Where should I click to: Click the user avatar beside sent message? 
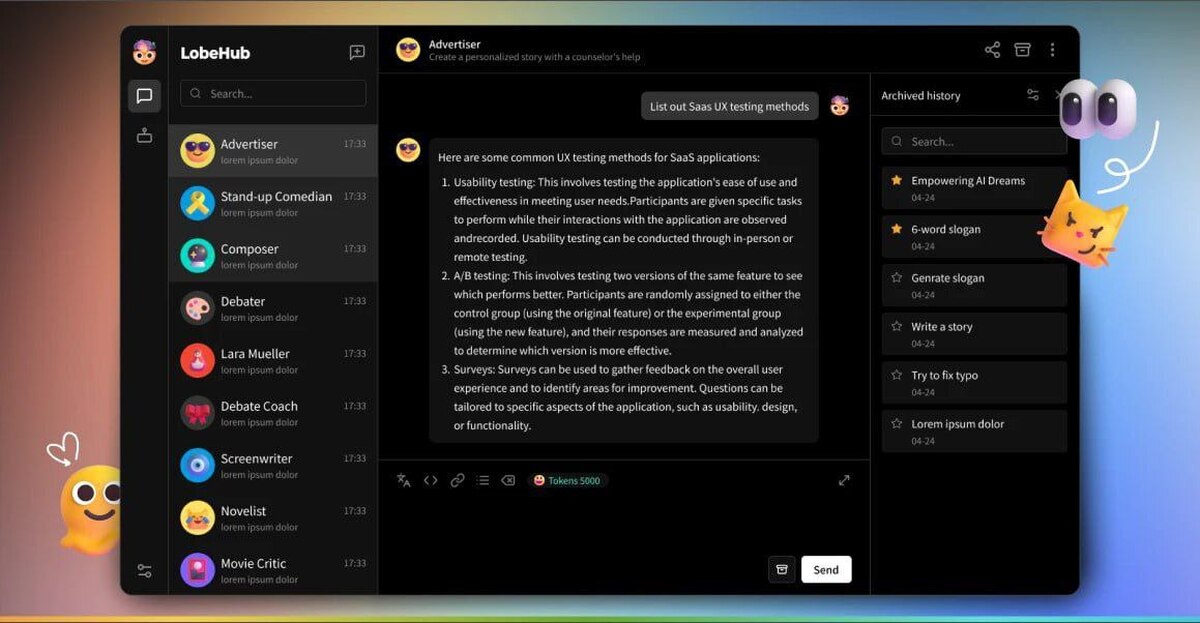click(840, 106)
